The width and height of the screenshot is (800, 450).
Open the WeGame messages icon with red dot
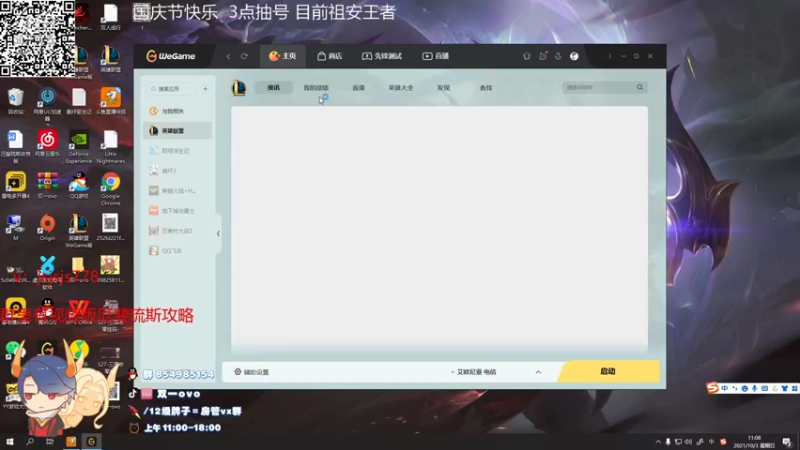coord(542,56)
